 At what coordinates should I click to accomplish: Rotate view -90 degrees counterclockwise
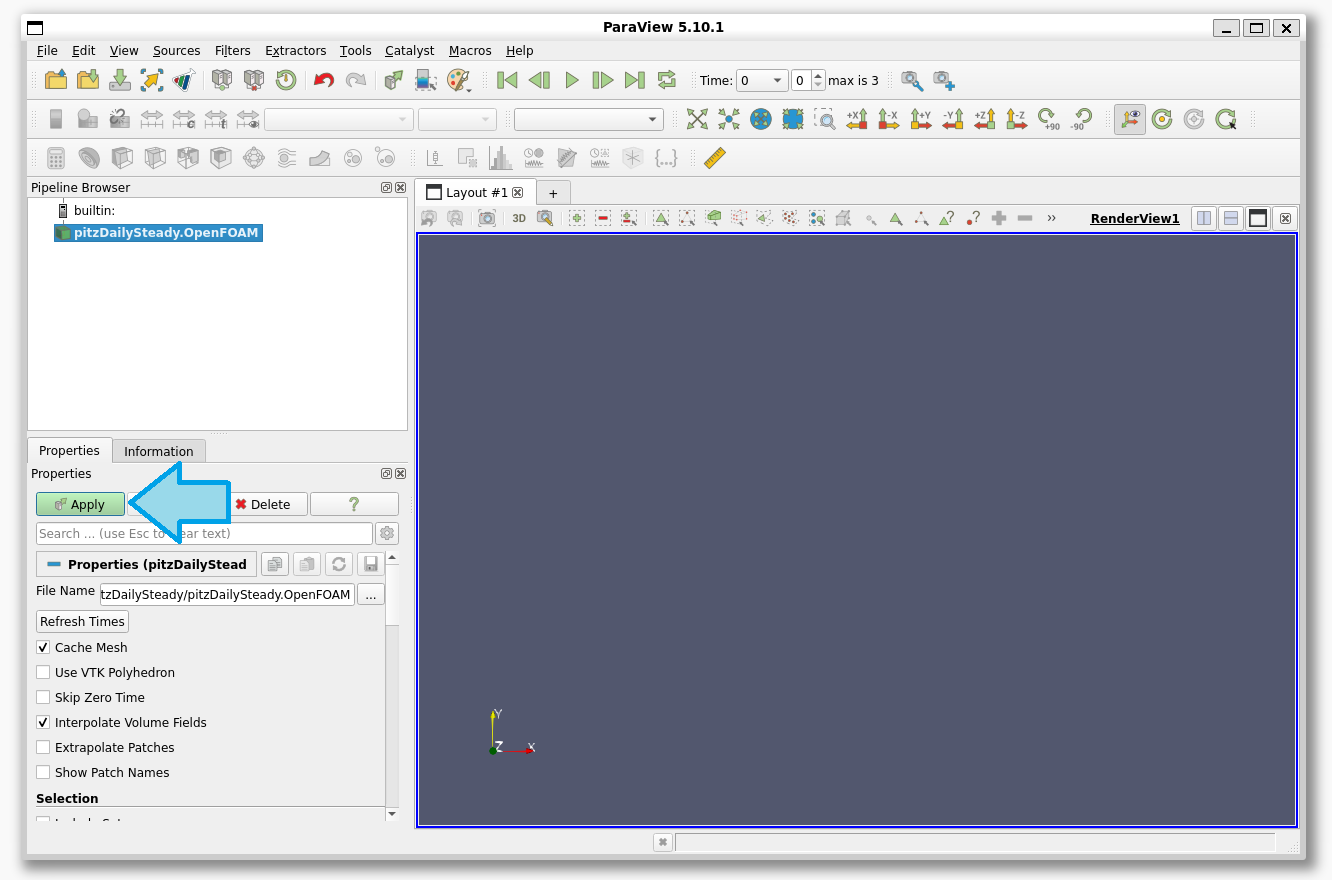click(x=1081, y=119)
